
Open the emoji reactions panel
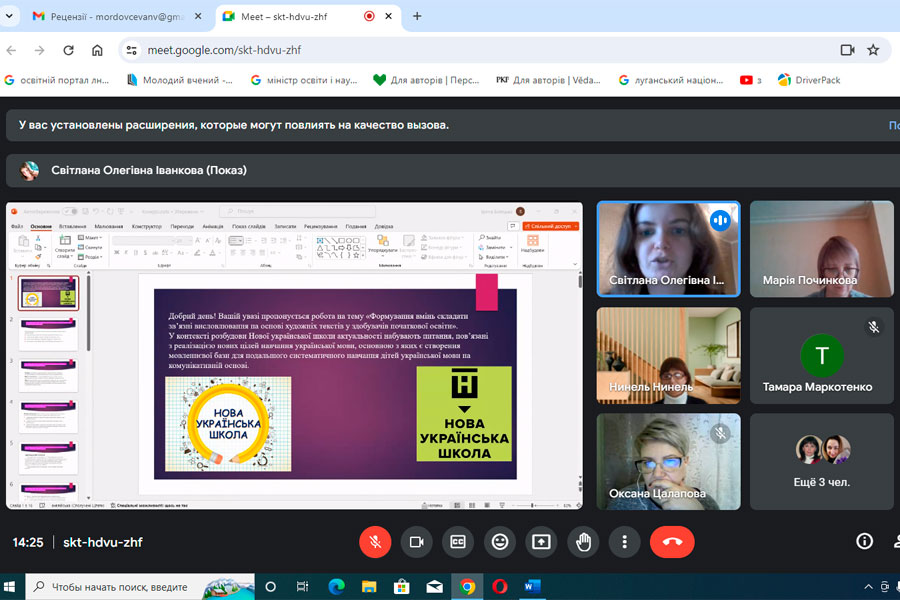pos(499,541)
